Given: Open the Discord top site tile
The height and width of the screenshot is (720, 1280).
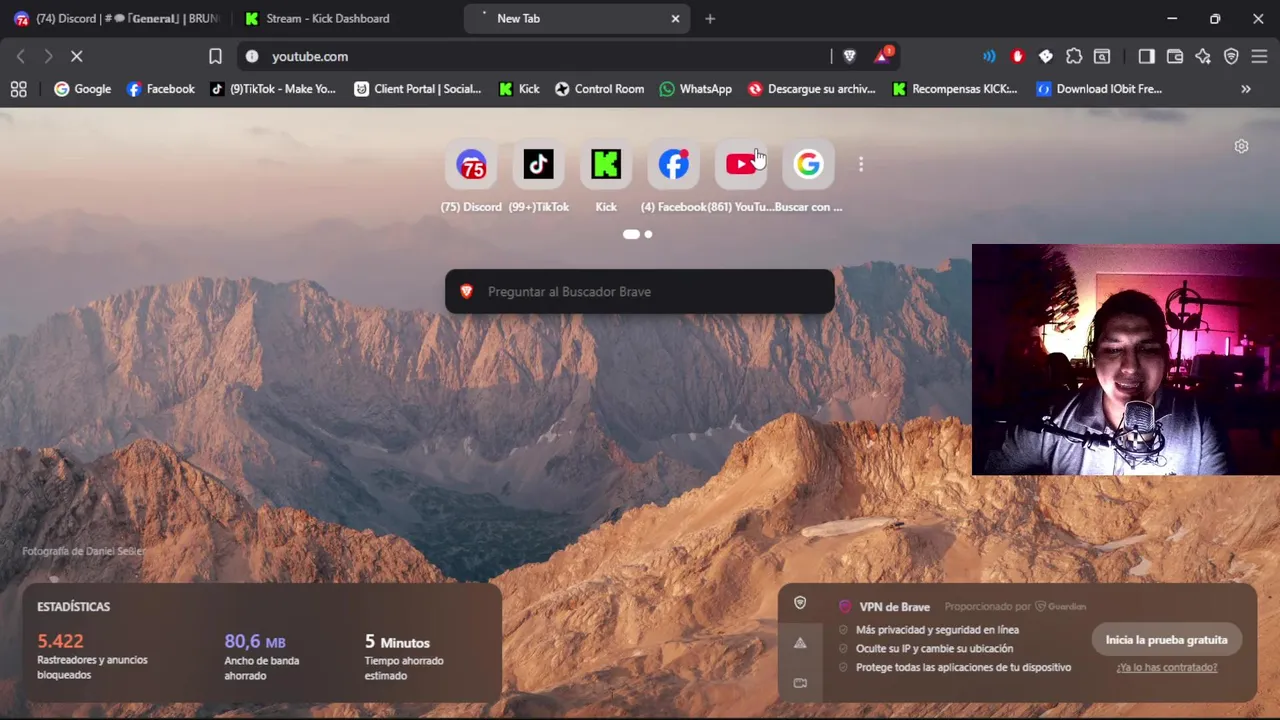Looking at the screenshot, I should point(471,164).
